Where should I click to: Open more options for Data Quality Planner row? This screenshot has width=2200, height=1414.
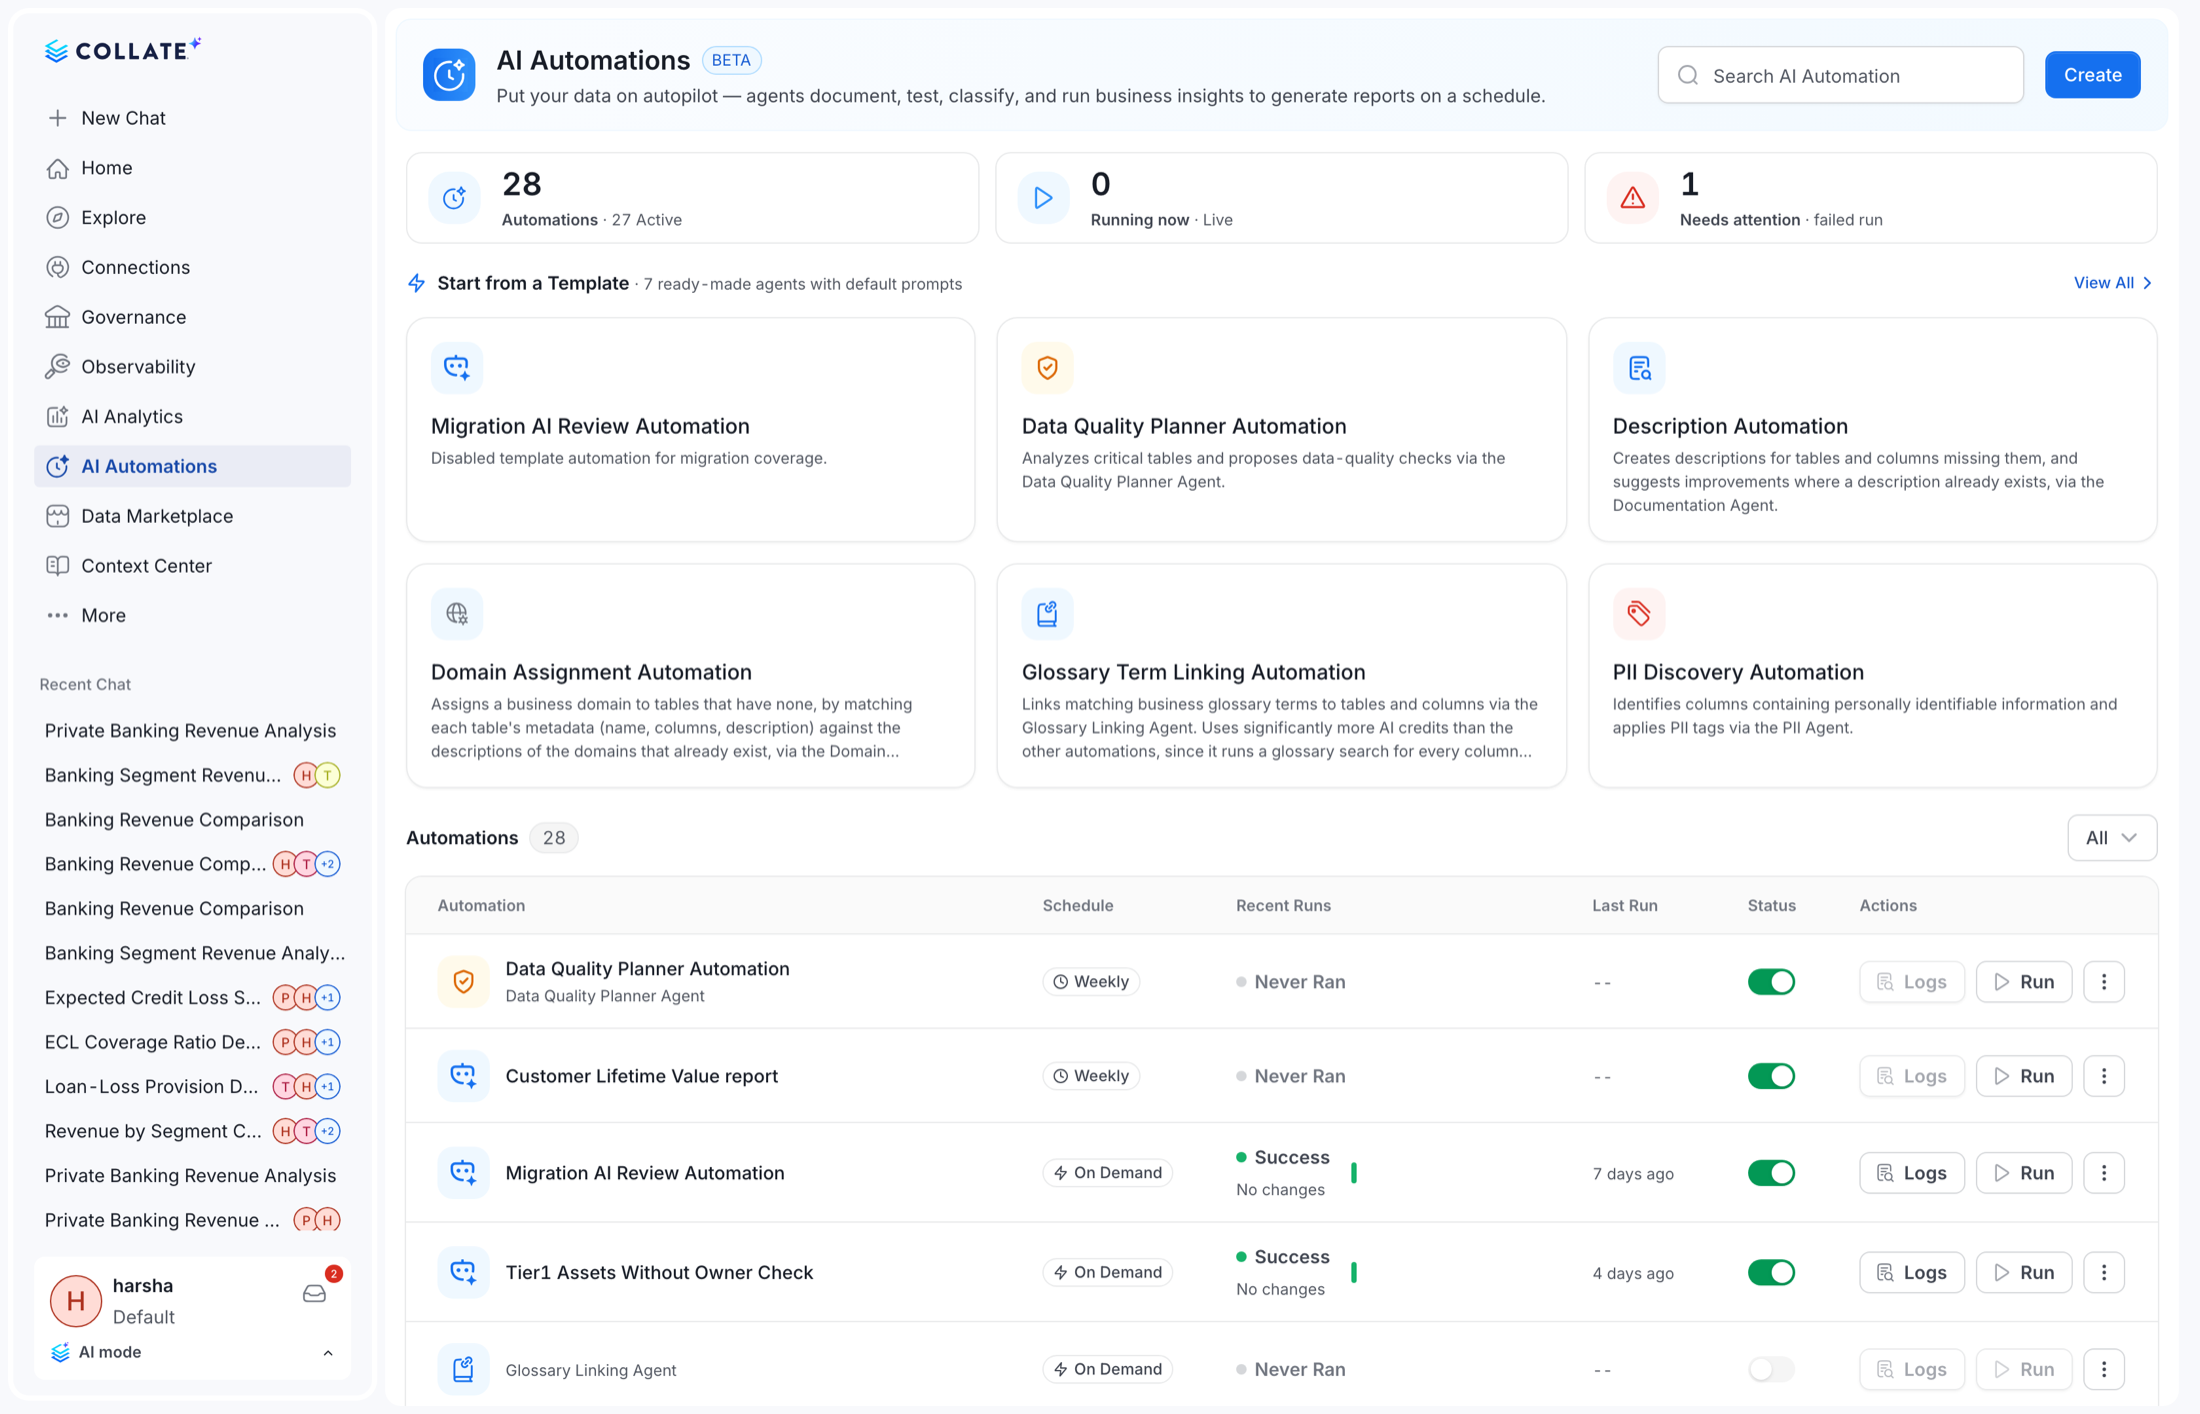point(2104,982)
